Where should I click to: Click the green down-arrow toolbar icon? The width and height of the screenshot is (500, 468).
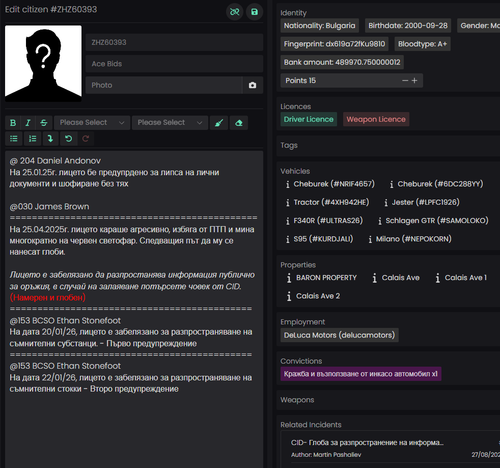pyautogui.click(x=50, y=139)
